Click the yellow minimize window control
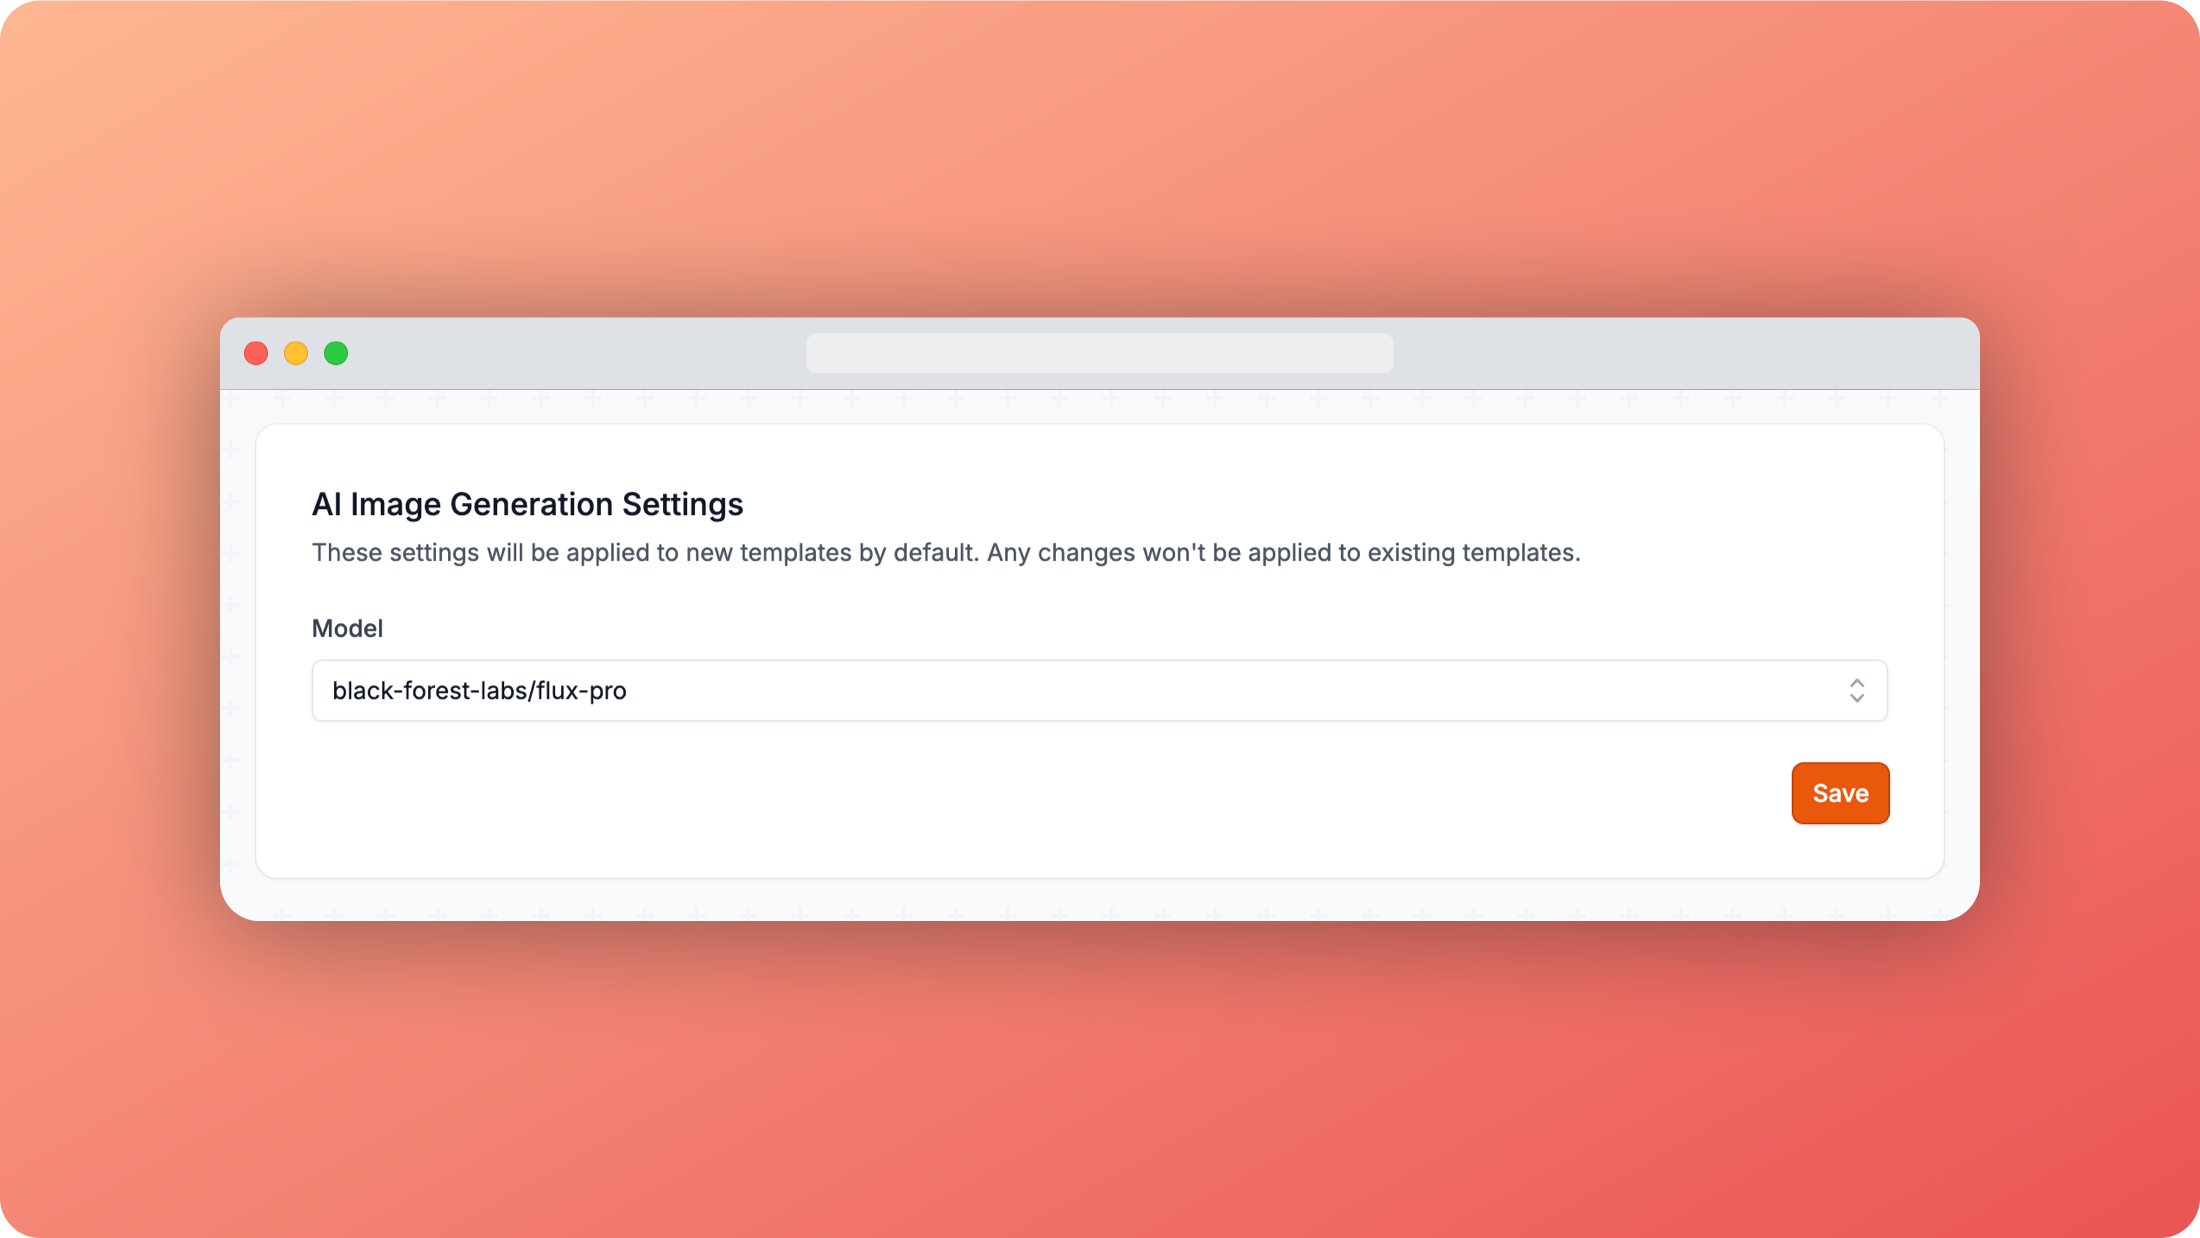Viewport: 2200px width, 1238px height. click(x=296, y=353)
